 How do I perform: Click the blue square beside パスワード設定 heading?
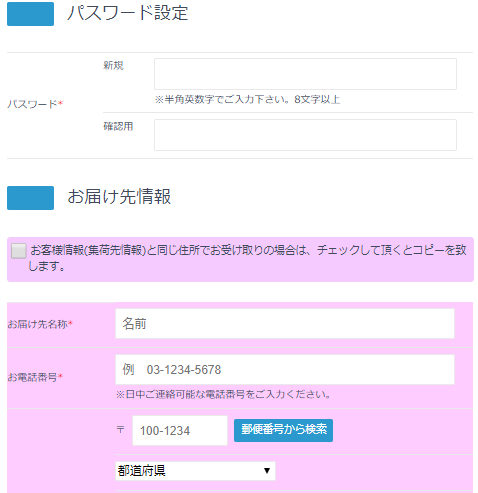[30, 14]
